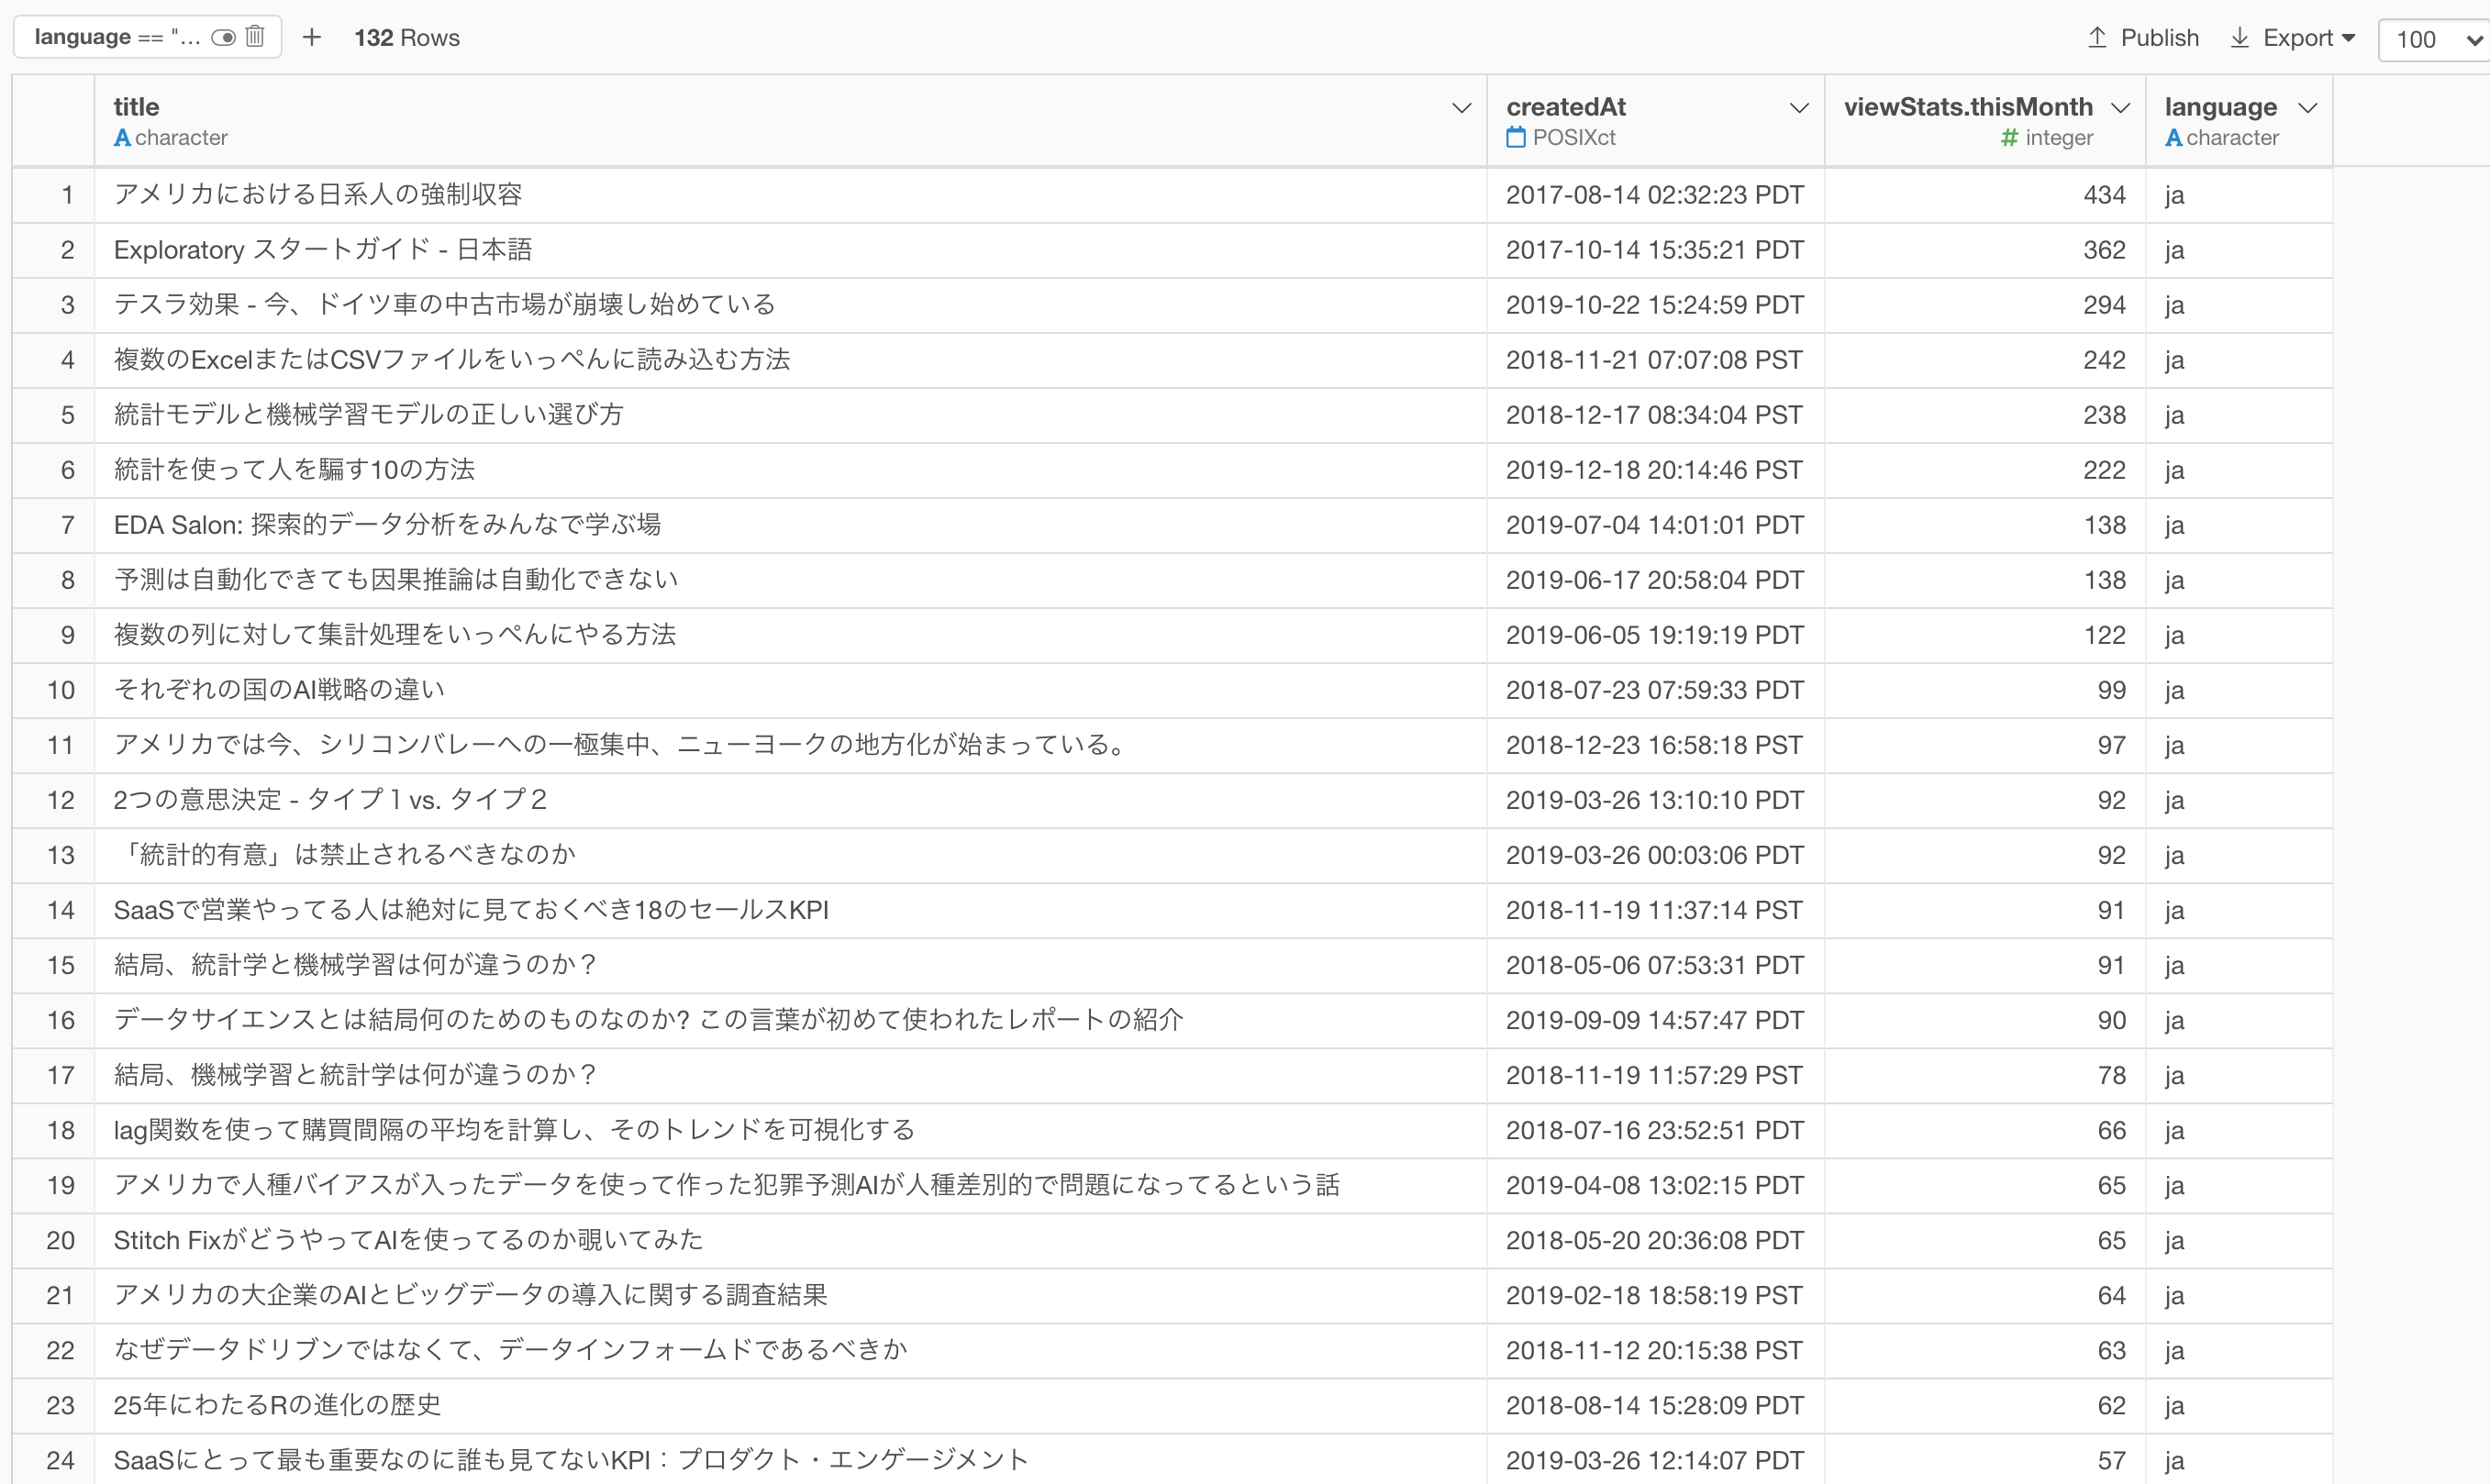Click the Export download icon
This screenshot has height=1484, width=2490.
(x=2240, y=38)
